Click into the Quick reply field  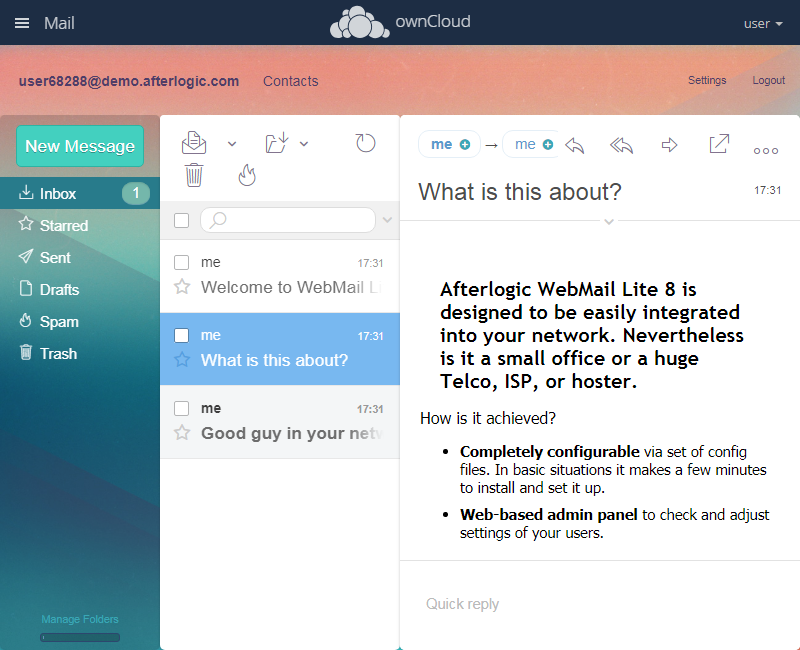[x=600, y=604]
